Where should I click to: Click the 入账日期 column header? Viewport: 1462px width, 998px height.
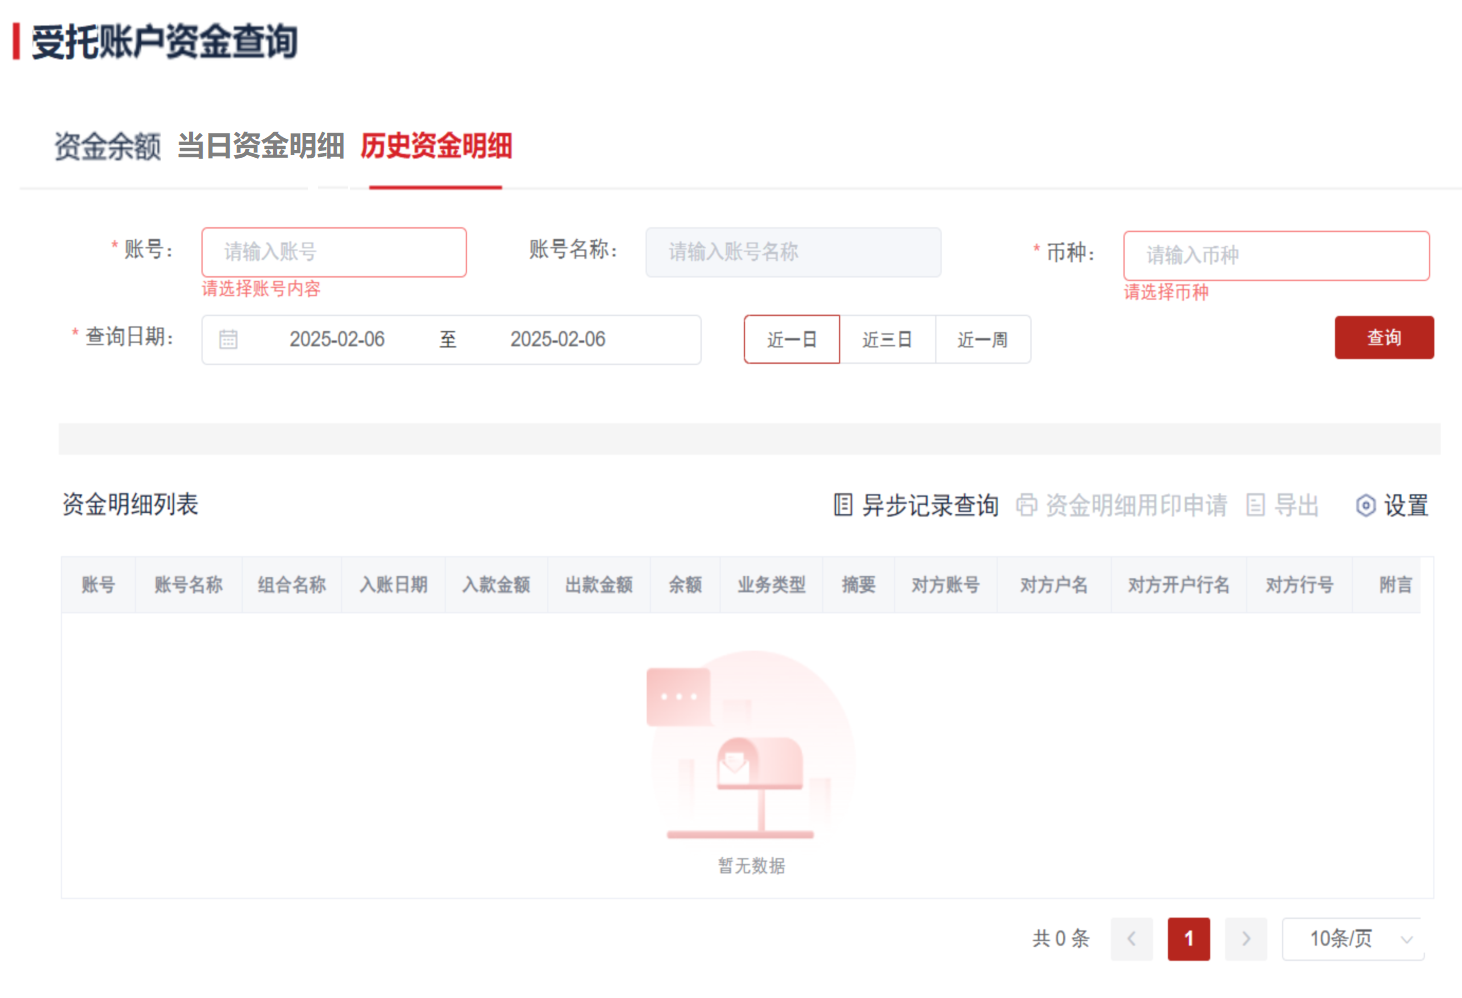tap(393, 585)
